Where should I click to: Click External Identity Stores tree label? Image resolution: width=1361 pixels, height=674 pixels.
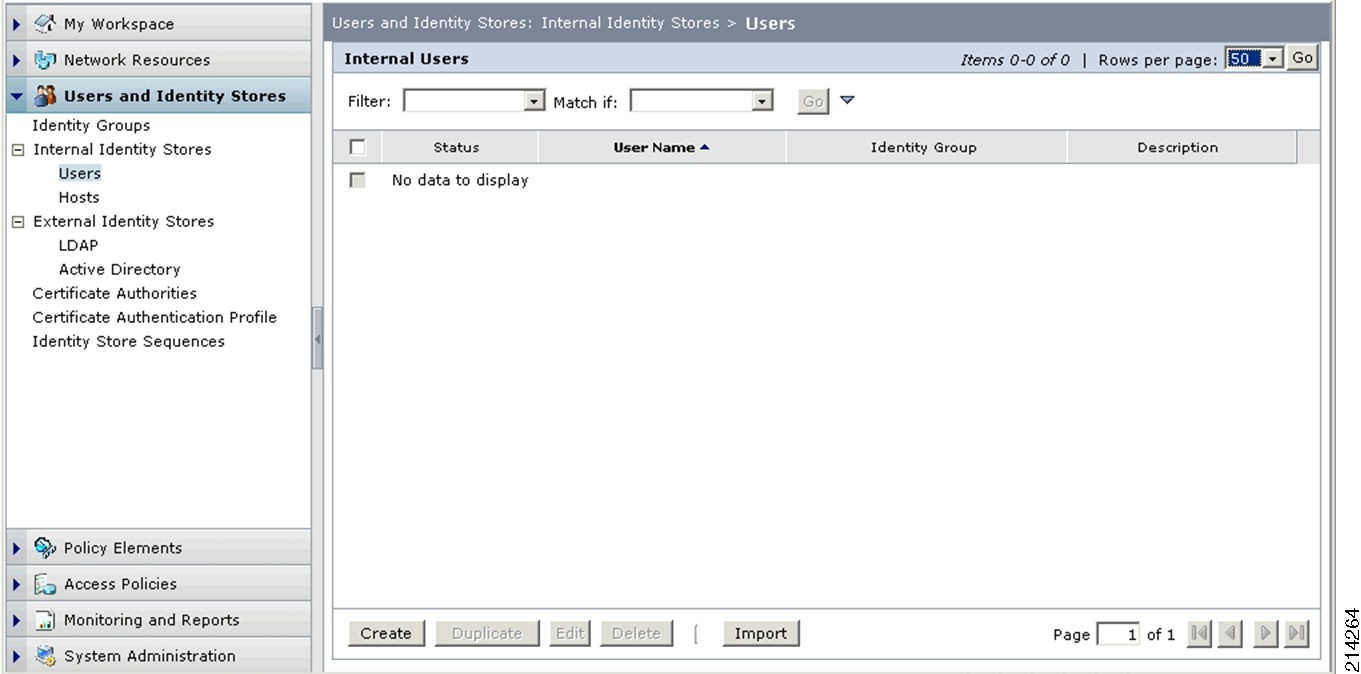[x=123, y=221]
